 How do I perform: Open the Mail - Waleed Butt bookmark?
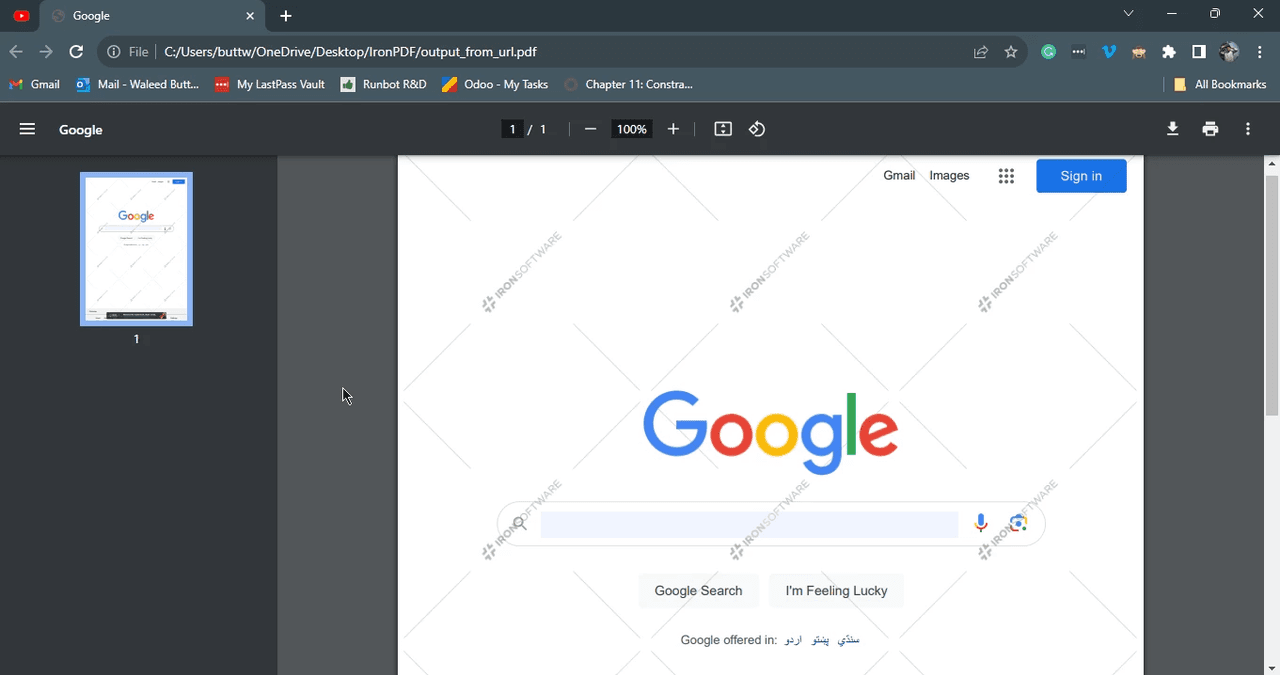click(x=137, y=85)
